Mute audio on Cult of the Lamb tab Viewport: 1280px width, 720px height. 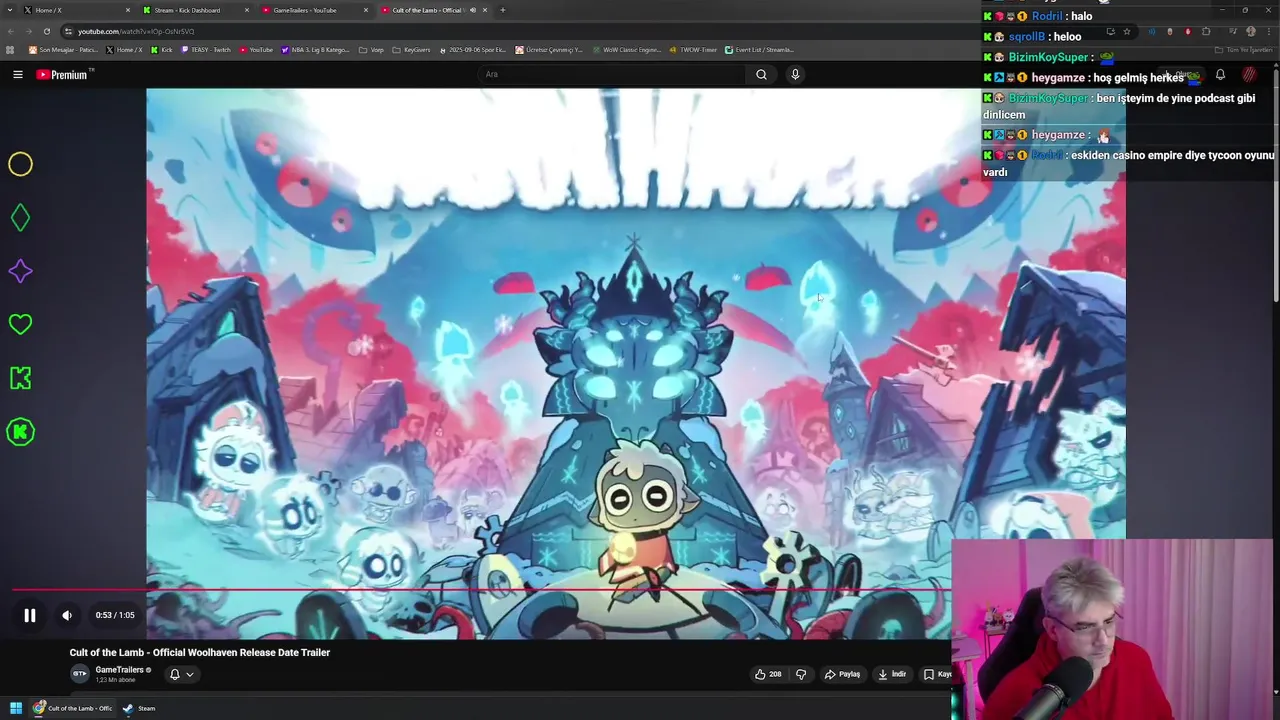[473, 10]
